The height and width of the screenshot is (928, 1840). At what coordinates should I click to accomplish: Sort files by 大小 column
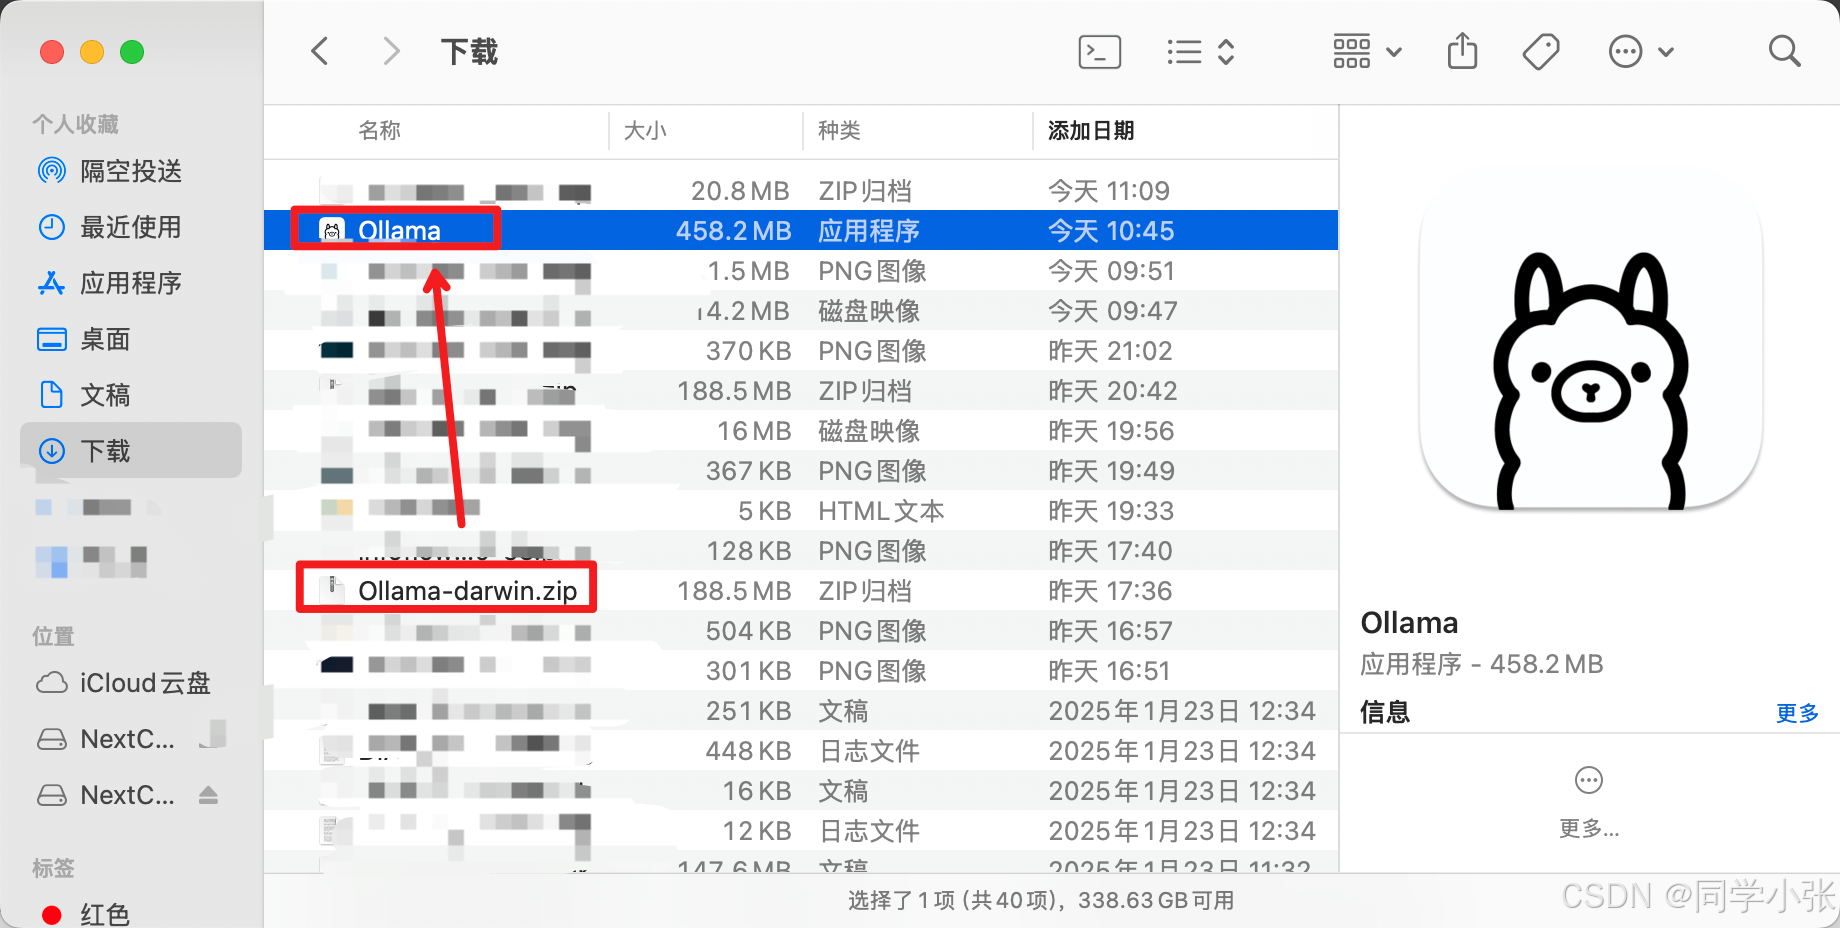point(645,130)
